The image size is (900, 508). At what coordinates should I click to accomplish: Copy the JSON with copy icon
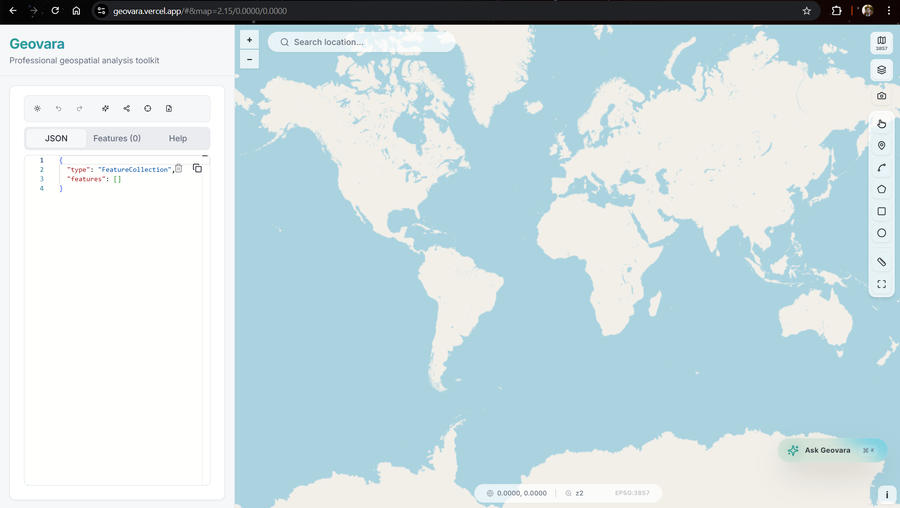point(197,168)
